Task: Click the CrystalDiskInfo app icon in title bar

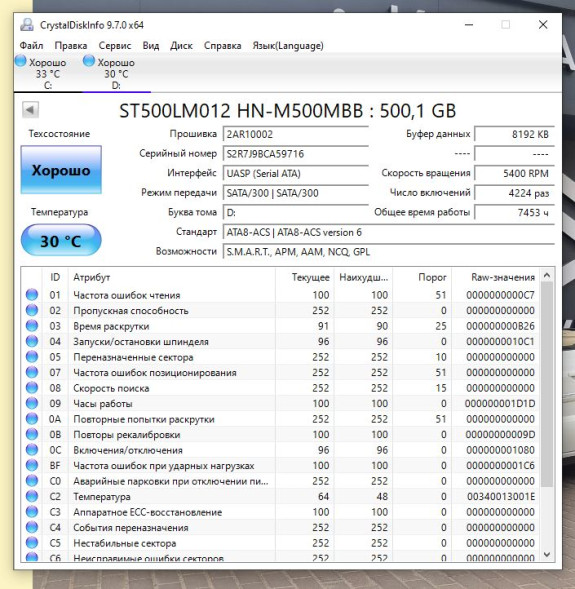Action: [x=27, y=25]
